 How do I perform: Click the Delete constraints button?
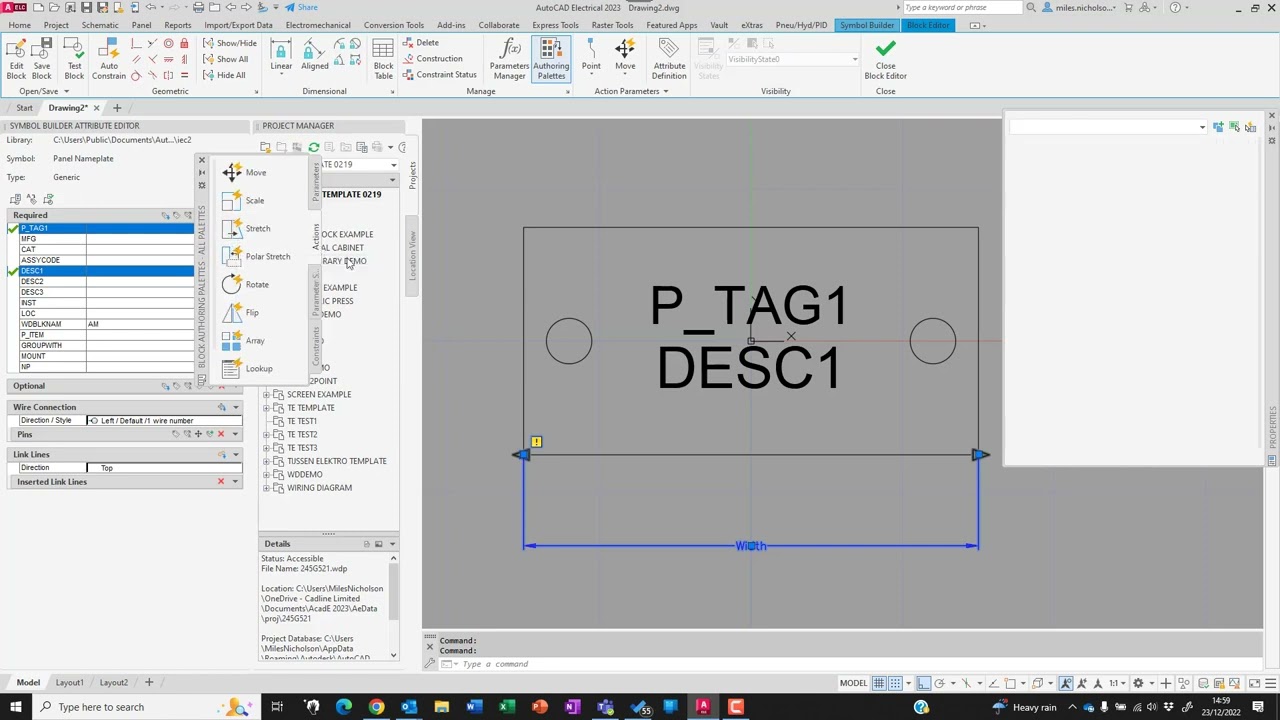(421, 43)
